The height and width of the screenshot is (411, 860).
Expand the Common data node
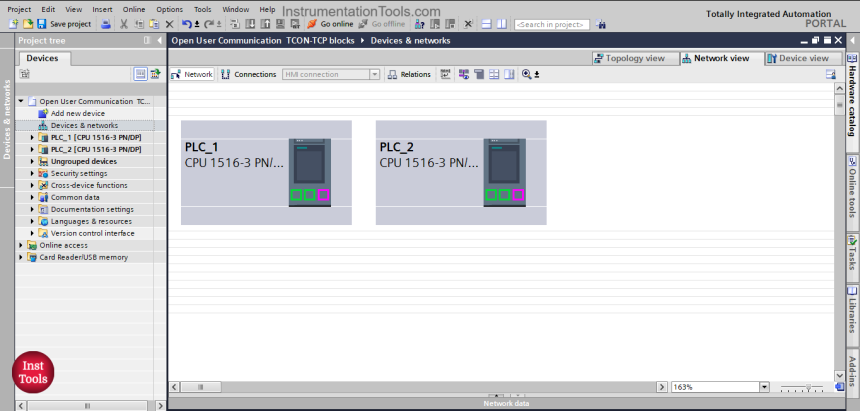click(32, 197)
